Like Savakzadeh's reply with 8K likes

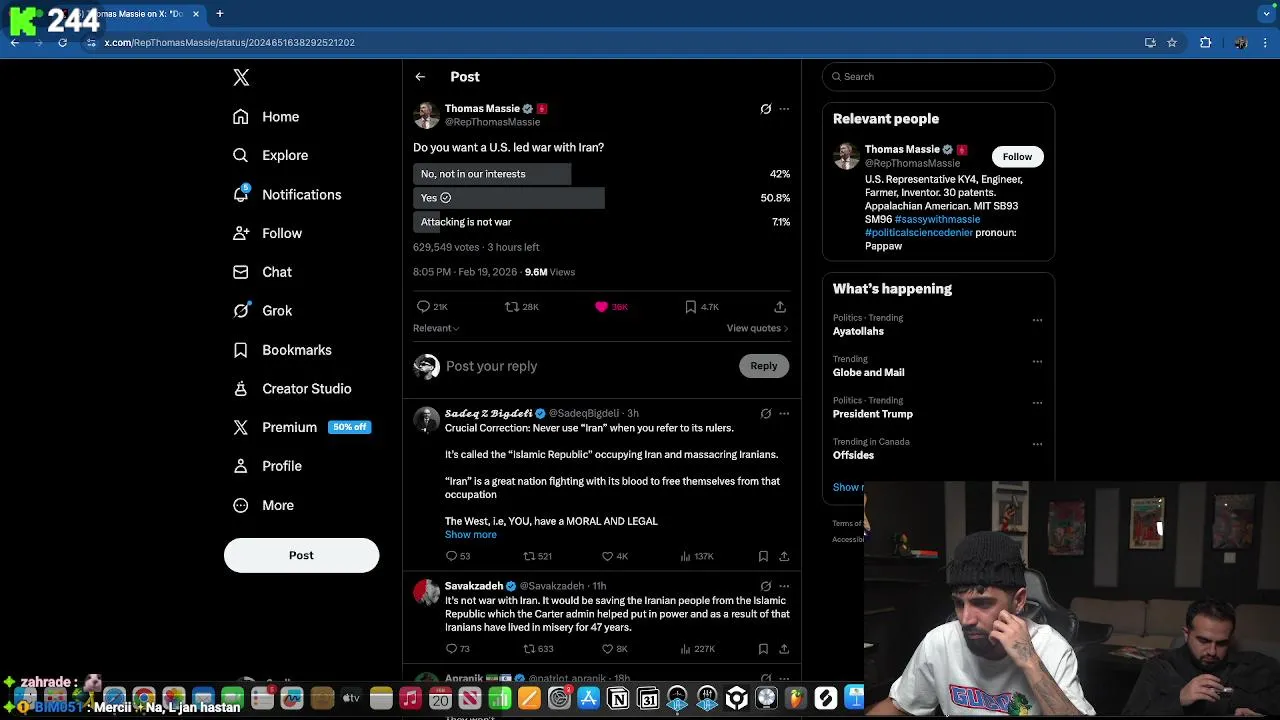614,649
